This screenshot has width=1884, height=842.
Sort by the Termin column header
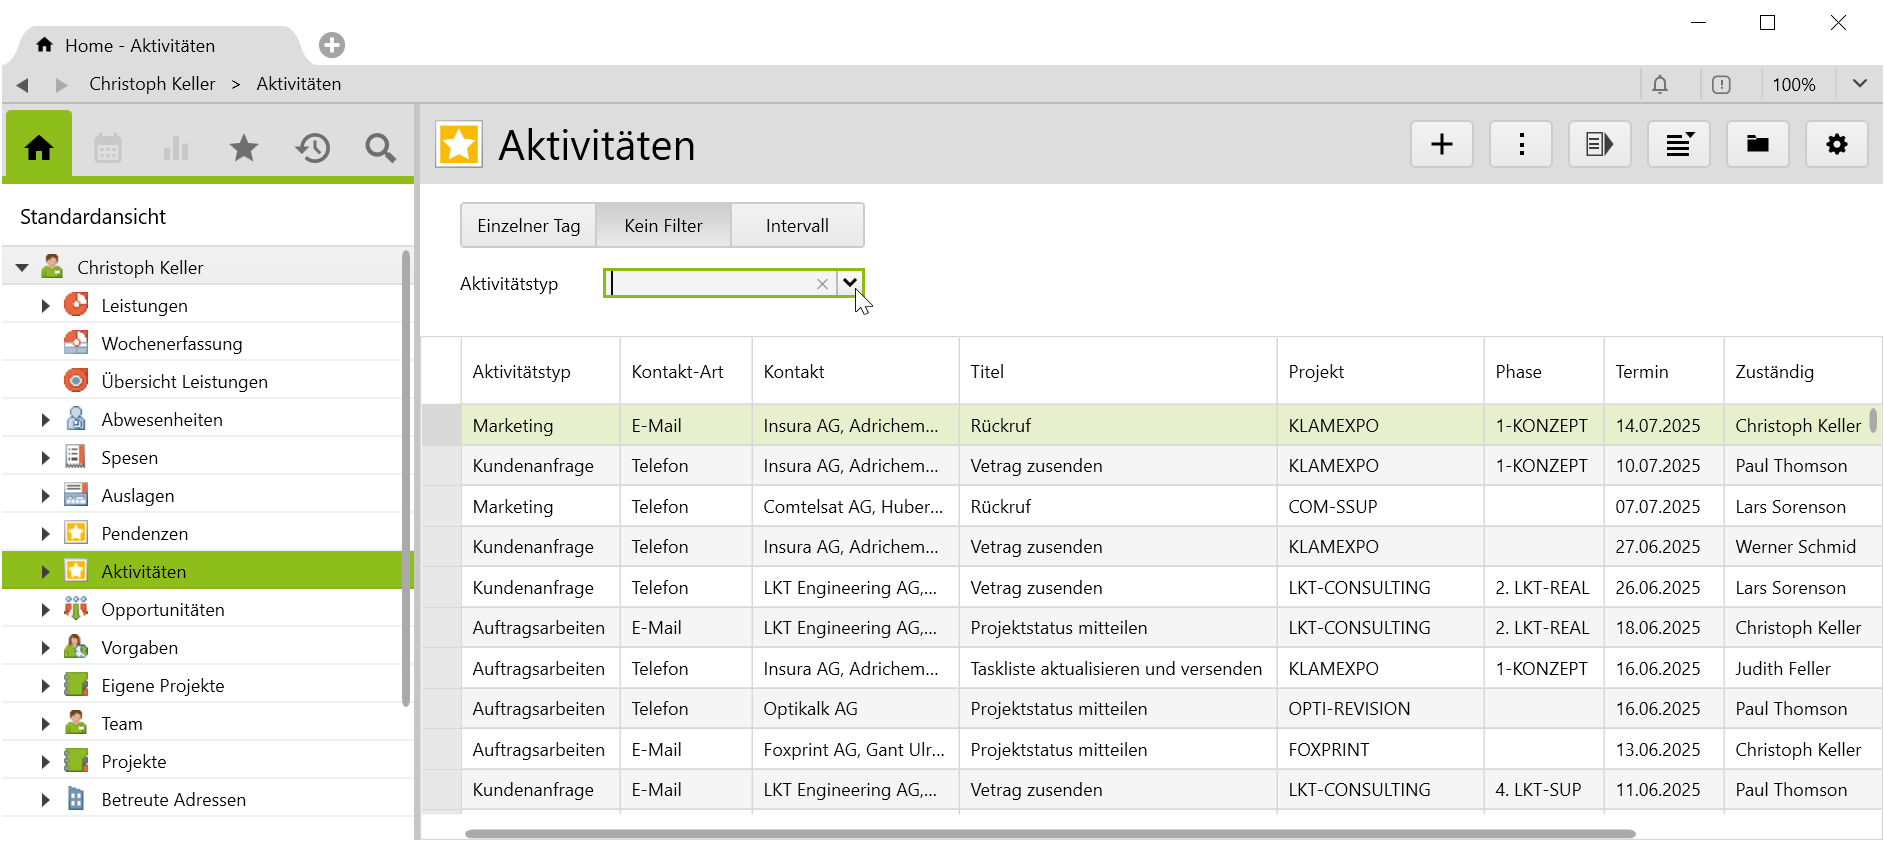pyautogui.click(x=1641, y=372)
